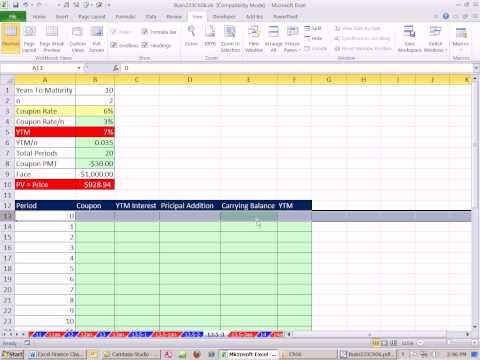Open the Data tab
480x360 pixels.
(151, 16)
